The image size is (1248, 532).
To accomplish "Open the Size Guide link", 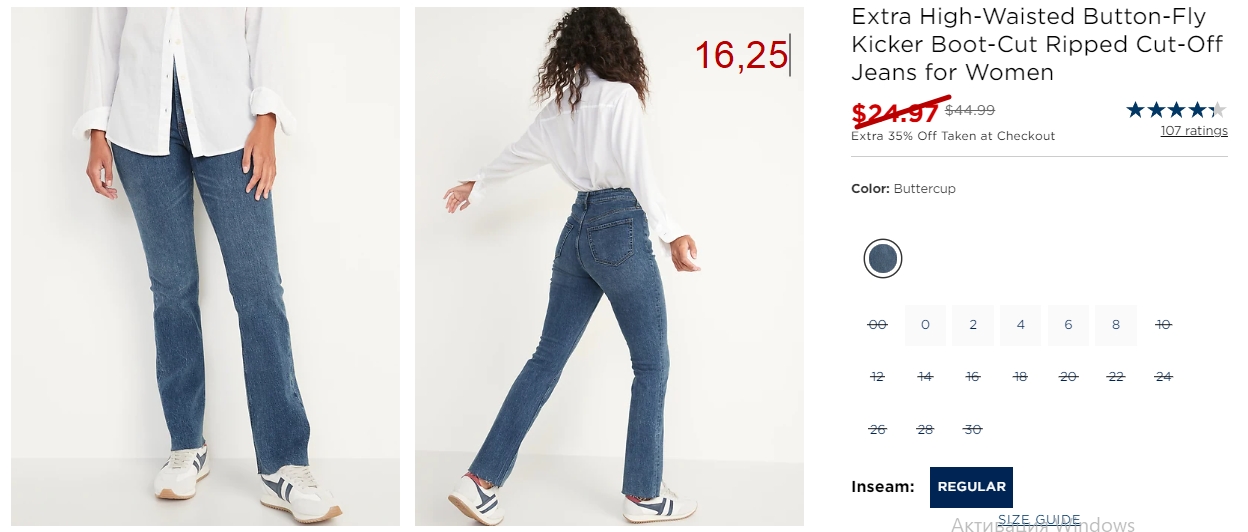I will pos(1039,520).
